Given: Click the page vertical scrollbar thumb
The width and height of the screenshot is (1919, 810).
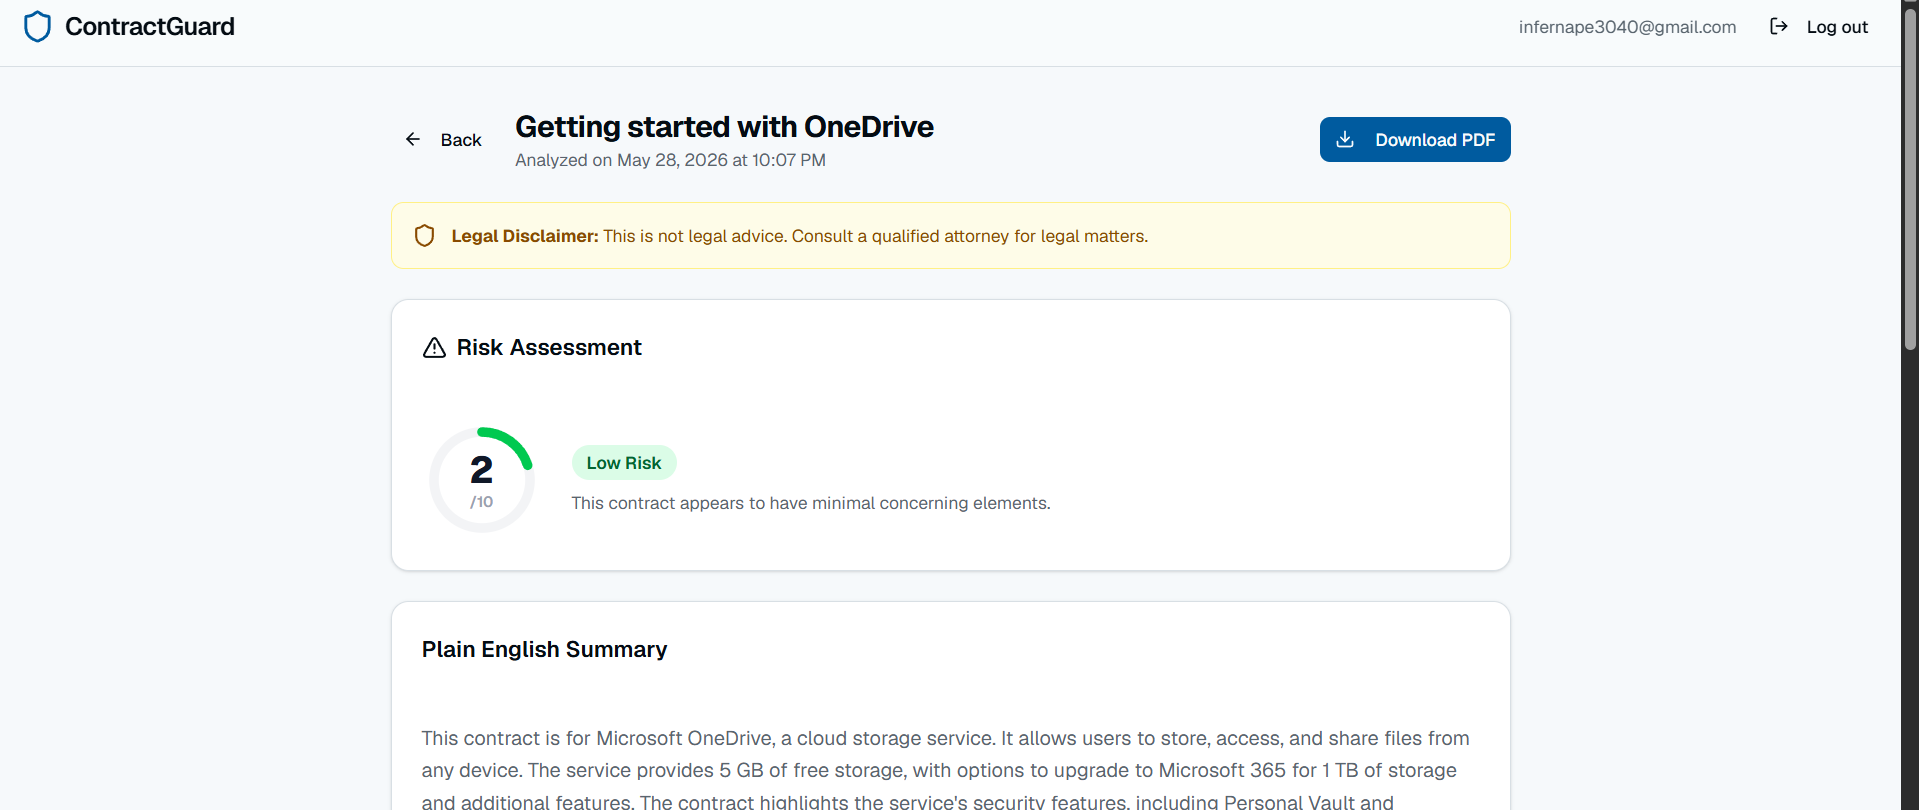Looking at the screenshot, I should point(1910,178).
